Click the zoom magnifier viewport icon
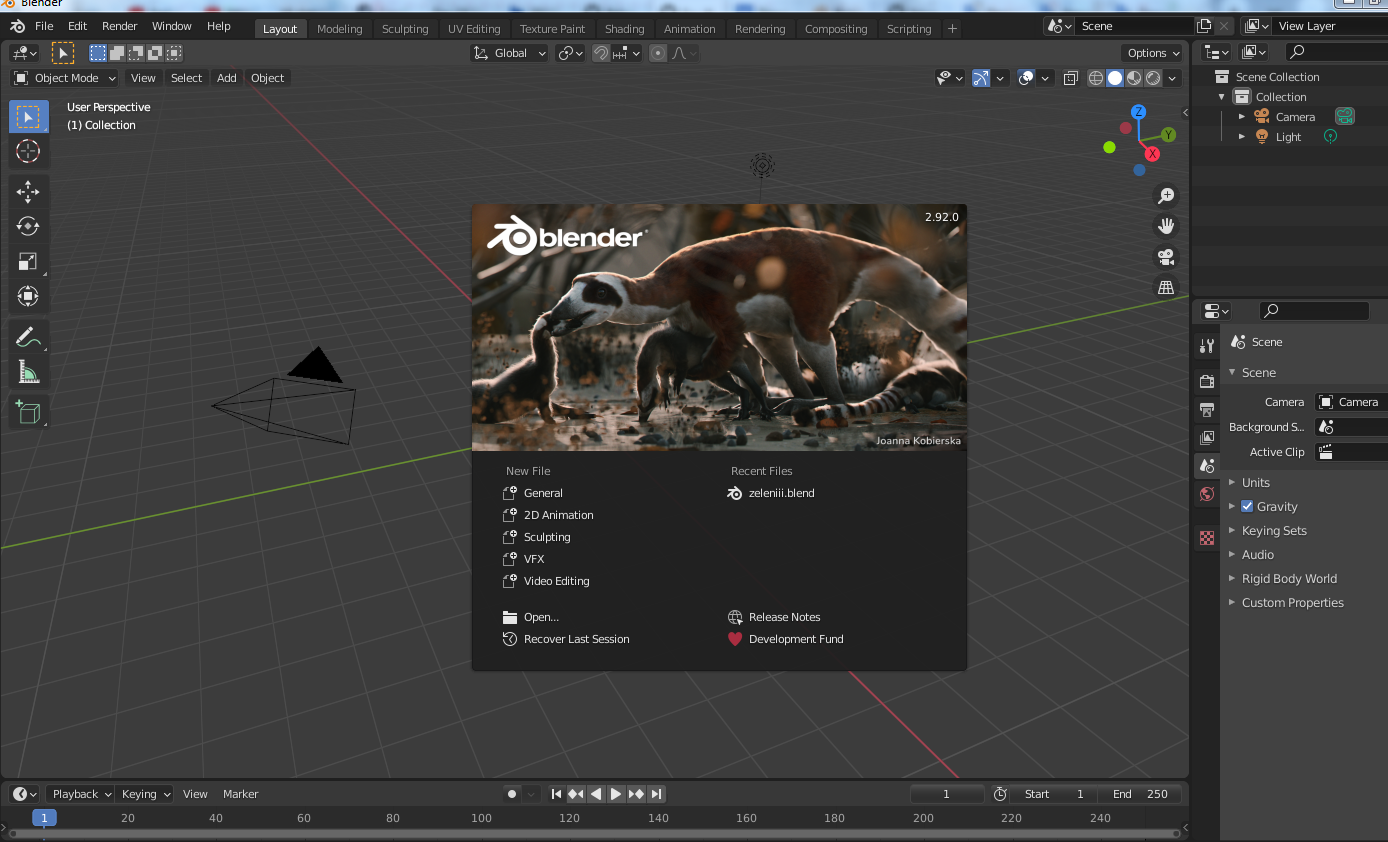 [x=1166, y=196]
